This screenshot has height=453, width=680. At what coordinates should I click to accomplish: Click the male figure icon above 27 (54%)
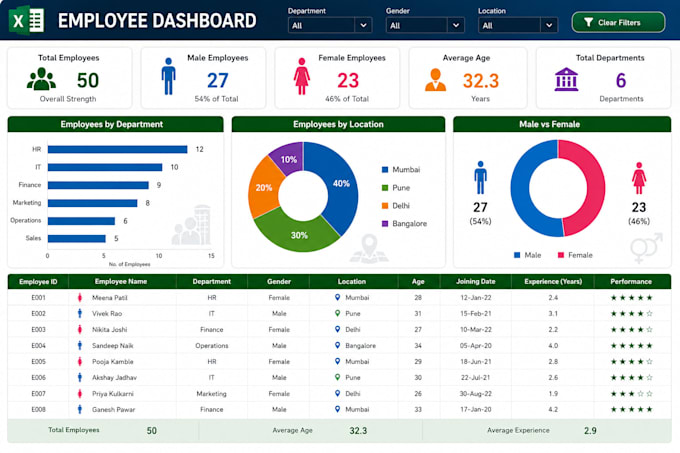(x=481, y=178)
